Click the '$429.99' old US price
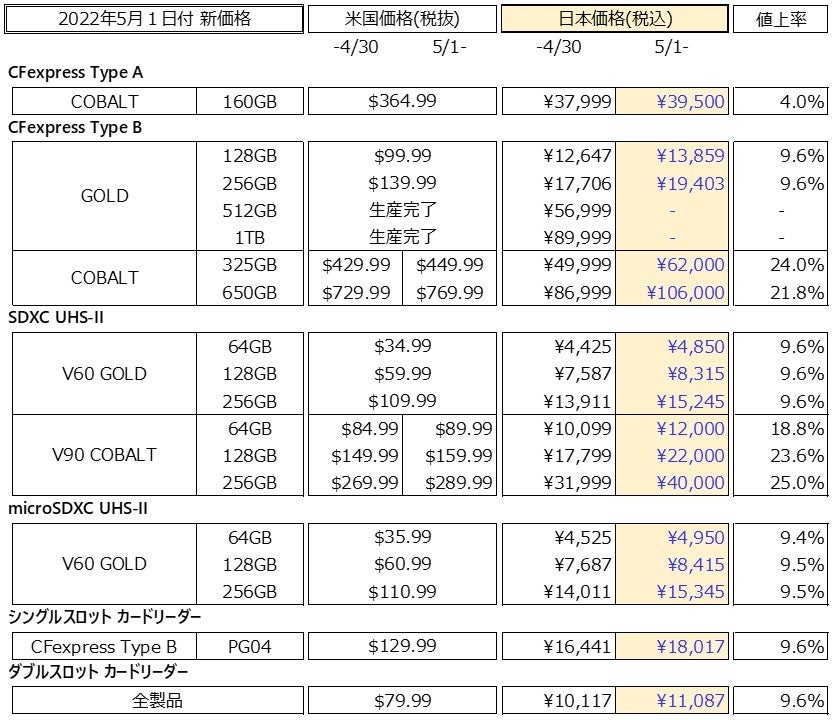The width and height of the screenshot is (834, 720). [356, 265]
